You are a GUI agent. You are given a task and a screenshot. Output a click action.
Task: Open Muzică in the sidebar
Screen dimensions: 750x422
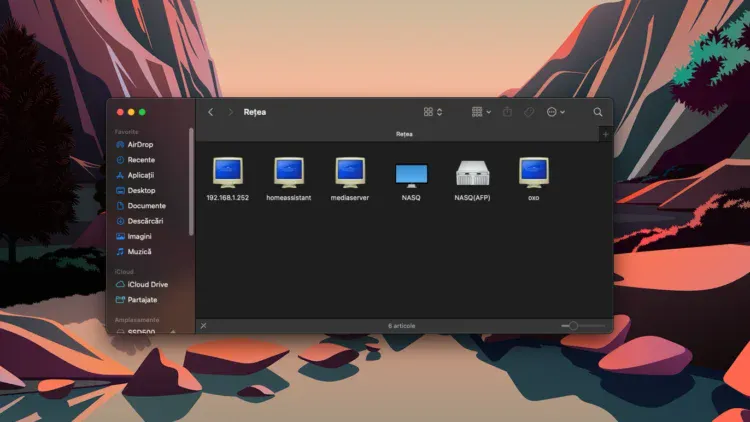click(x=139, y=252)
